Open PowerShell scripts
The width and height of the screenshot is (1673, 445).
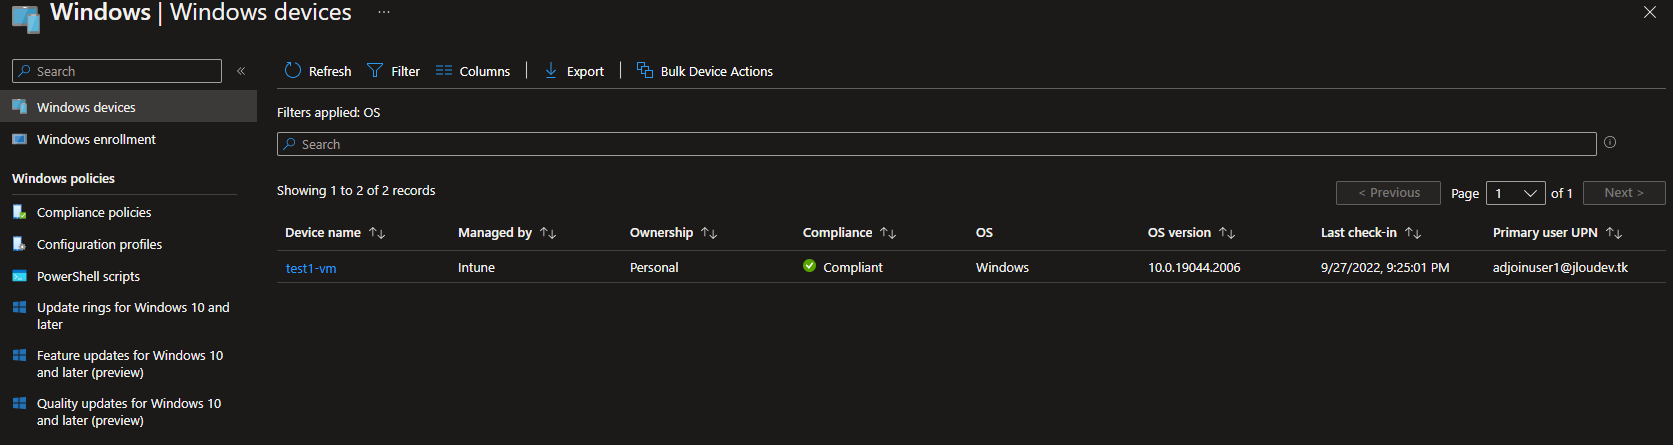(x=88, y=276)
